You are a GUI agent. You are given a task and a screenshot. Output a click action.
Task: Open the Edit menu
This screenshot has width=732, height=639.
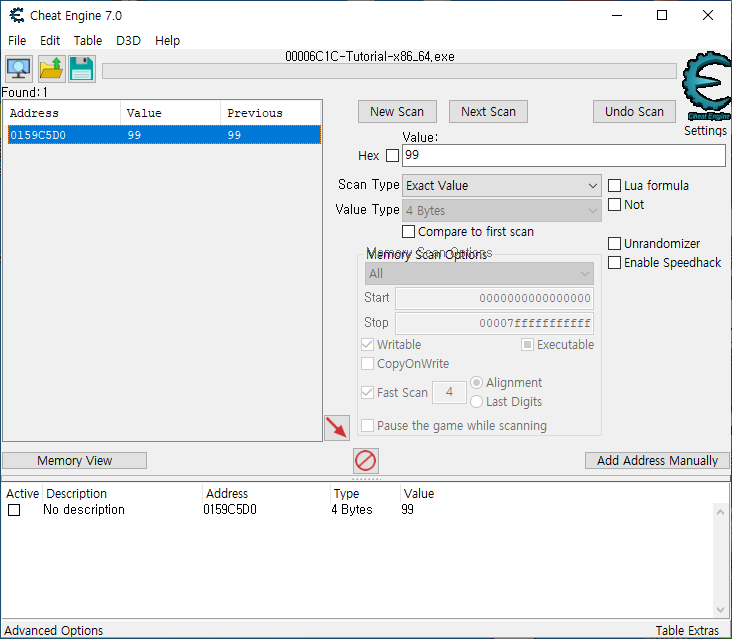[50, 41]
